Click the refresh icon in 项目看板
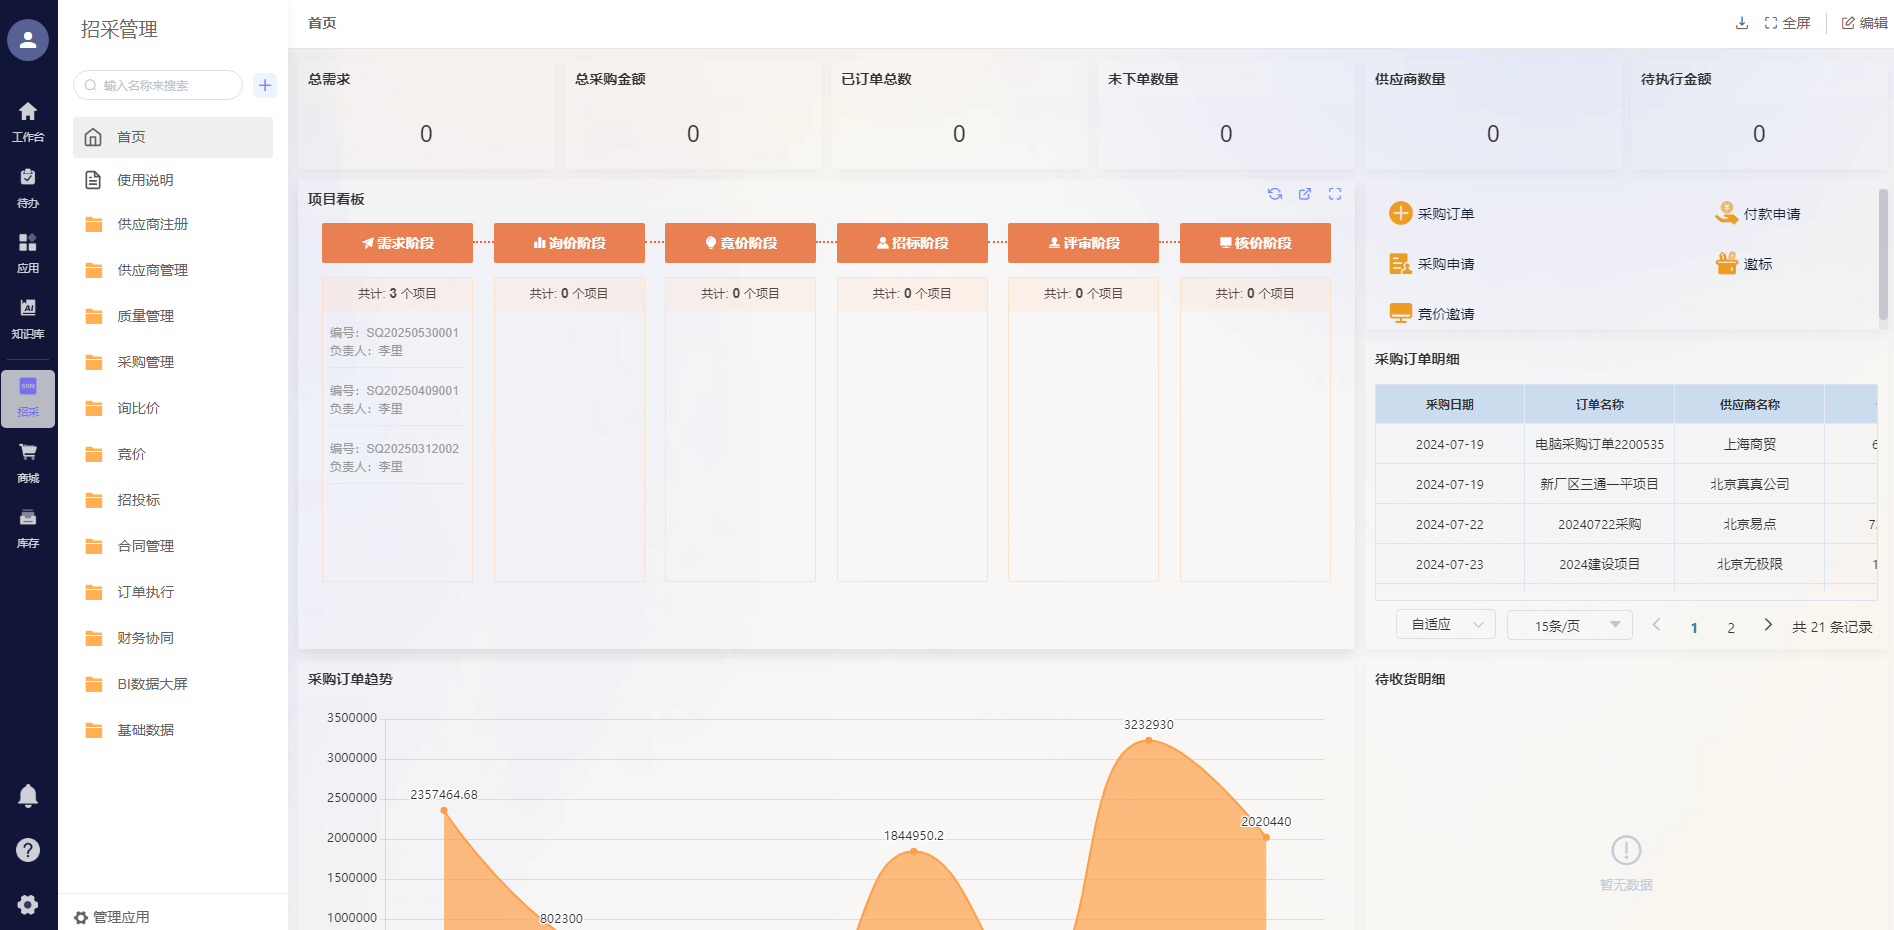This screenshot has height=930, width=1894. [1274, 194]
